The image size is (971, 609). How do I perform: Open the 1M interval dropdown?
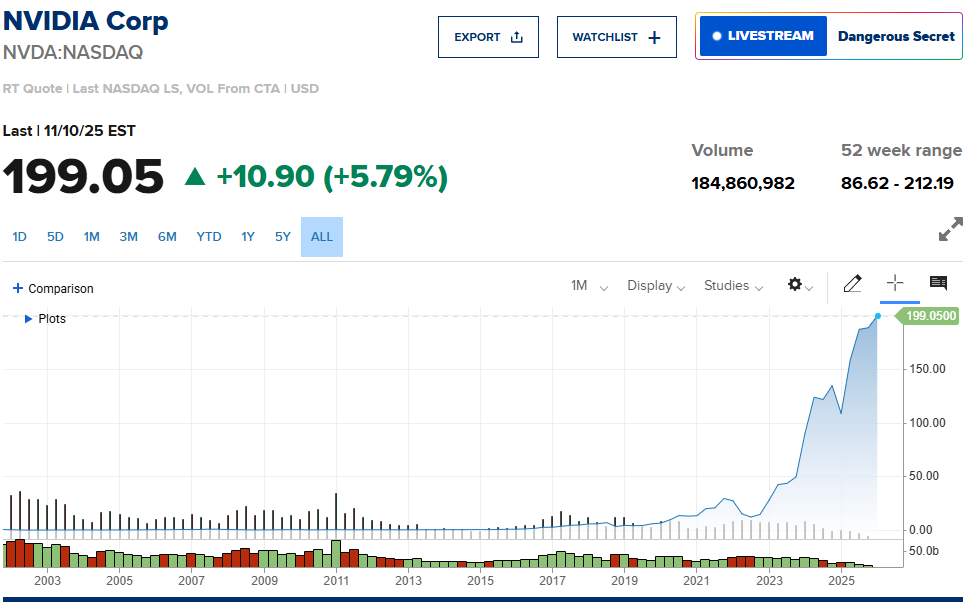coord(589,286)
